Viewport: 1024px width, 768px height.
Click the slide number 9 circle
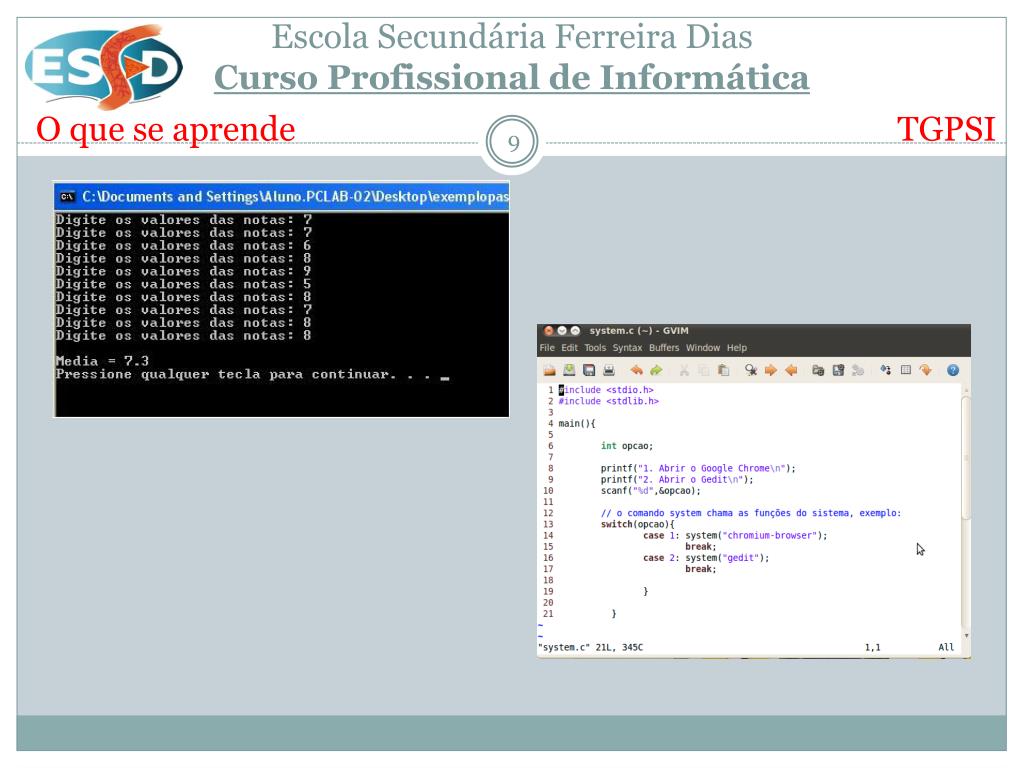point(513,142)
